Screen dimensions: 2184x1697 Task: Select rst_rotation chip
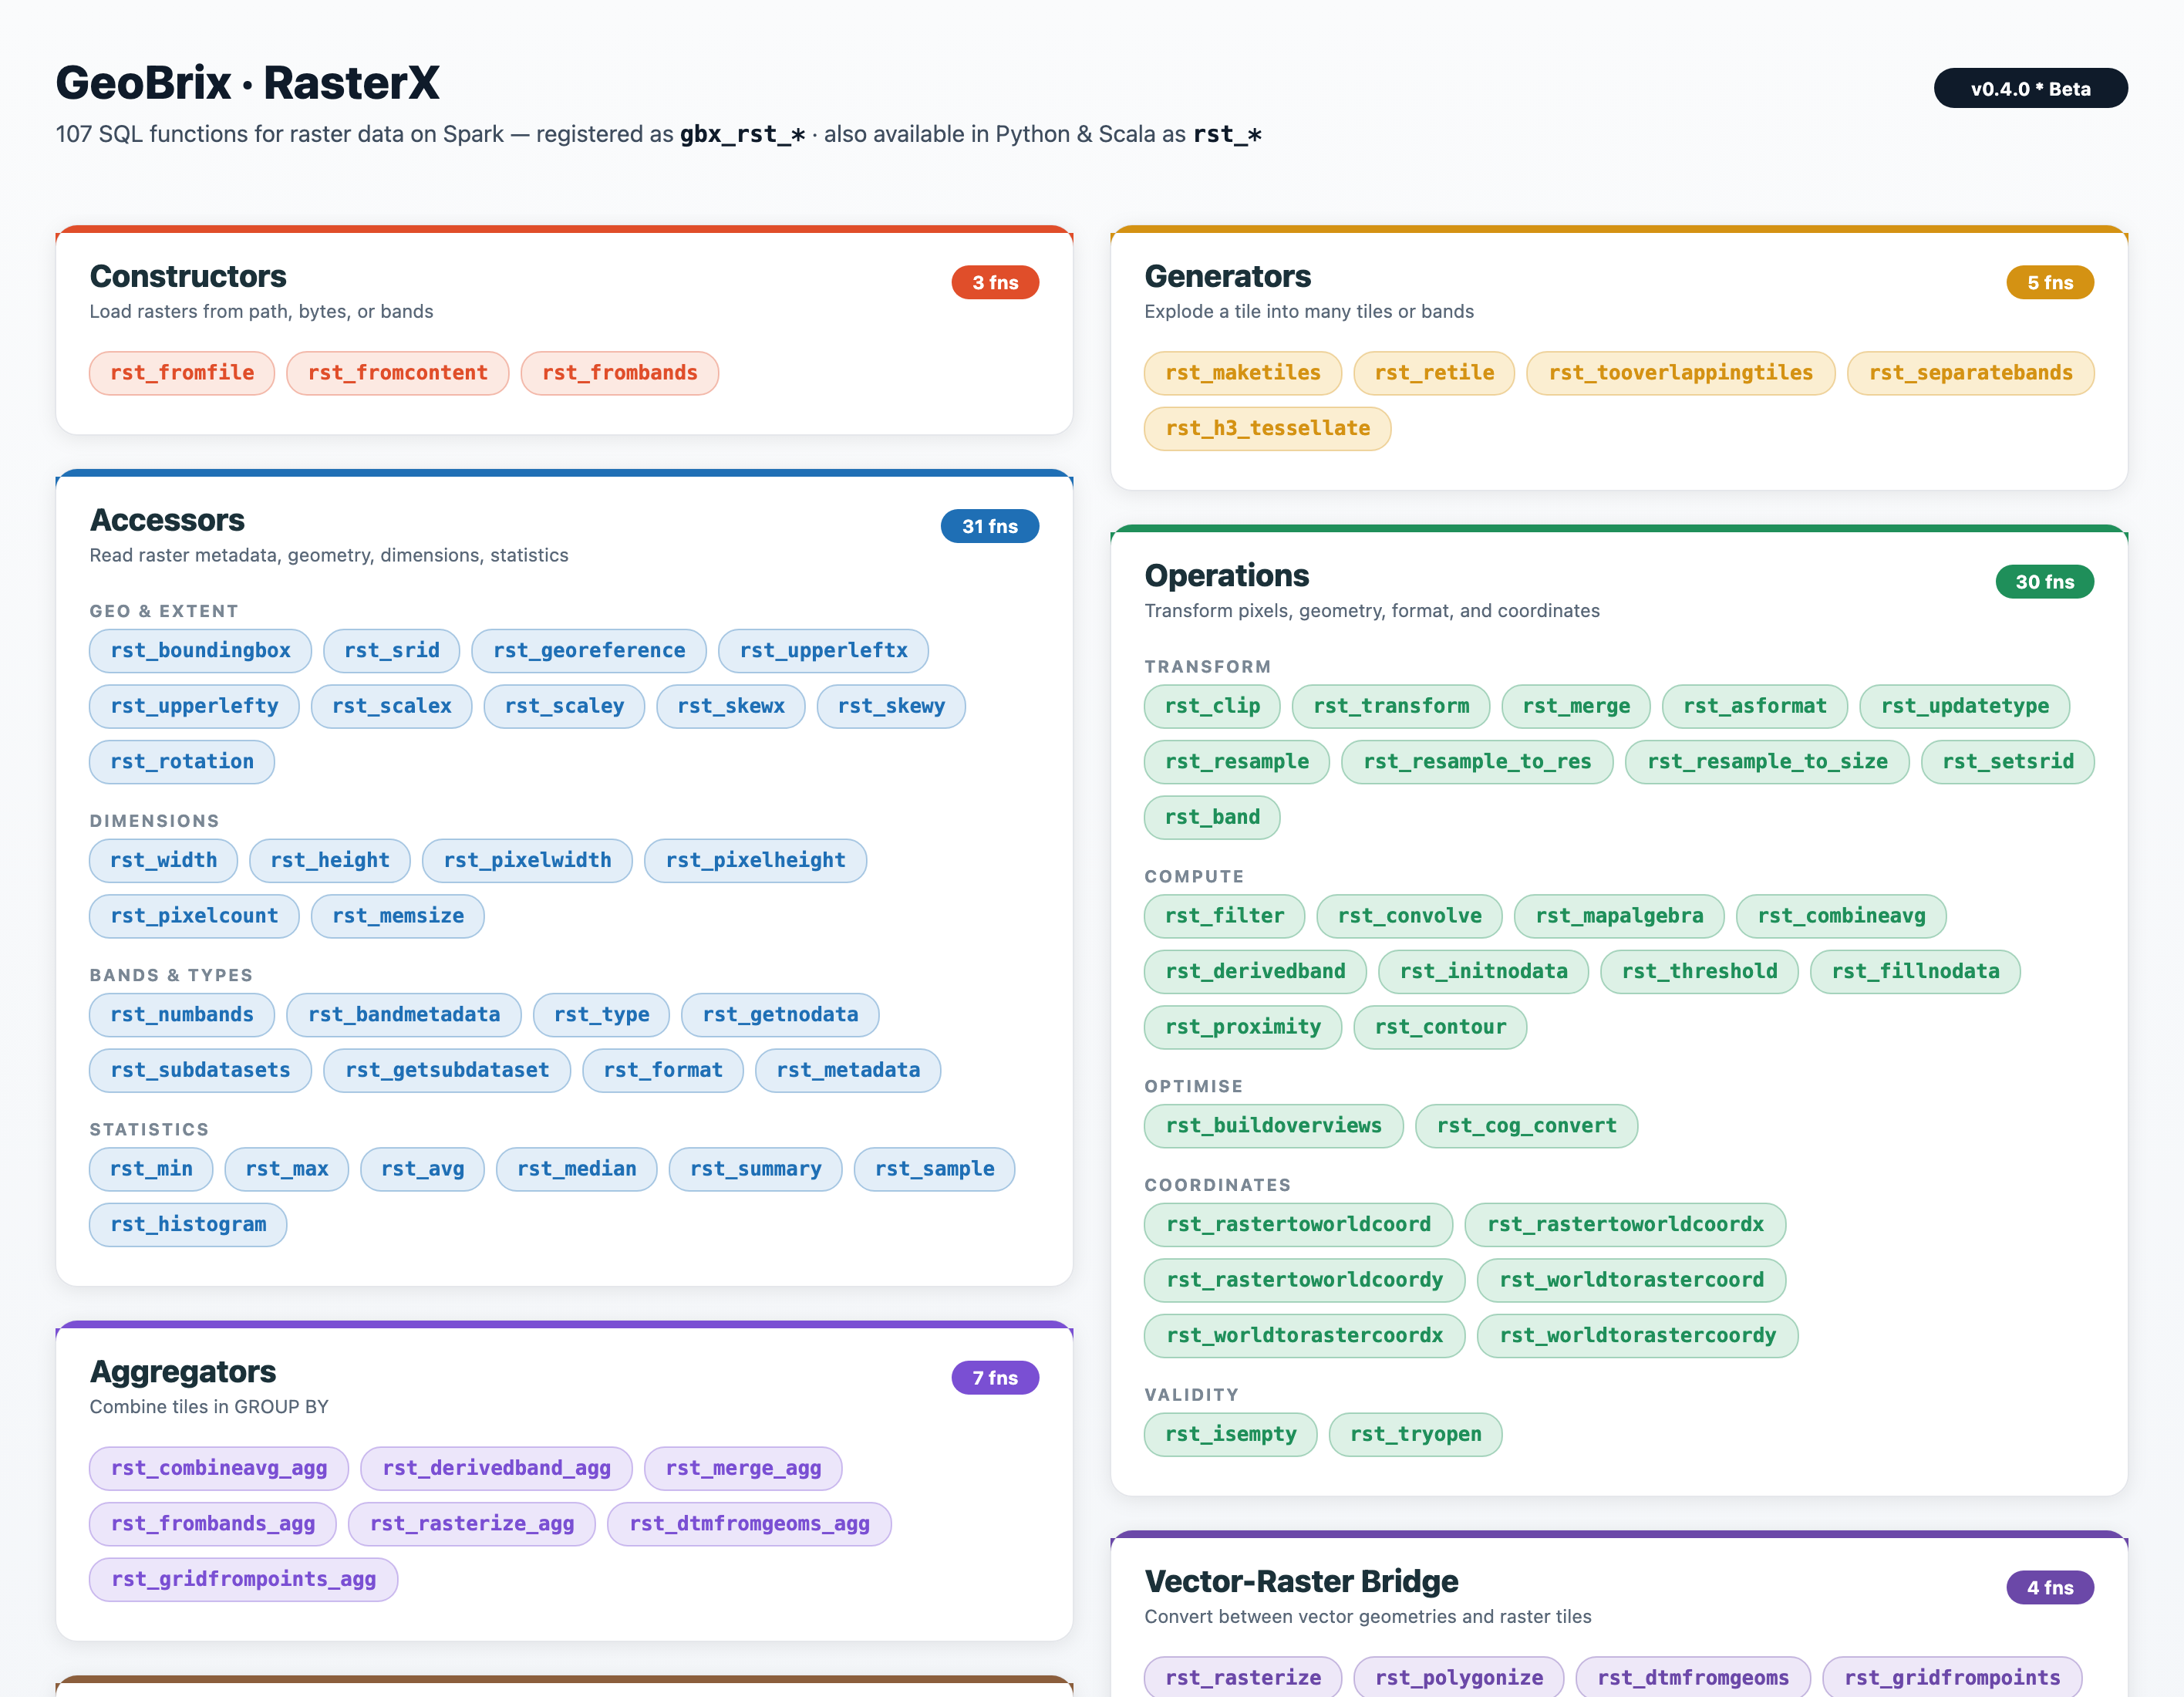tap(182, 762)
